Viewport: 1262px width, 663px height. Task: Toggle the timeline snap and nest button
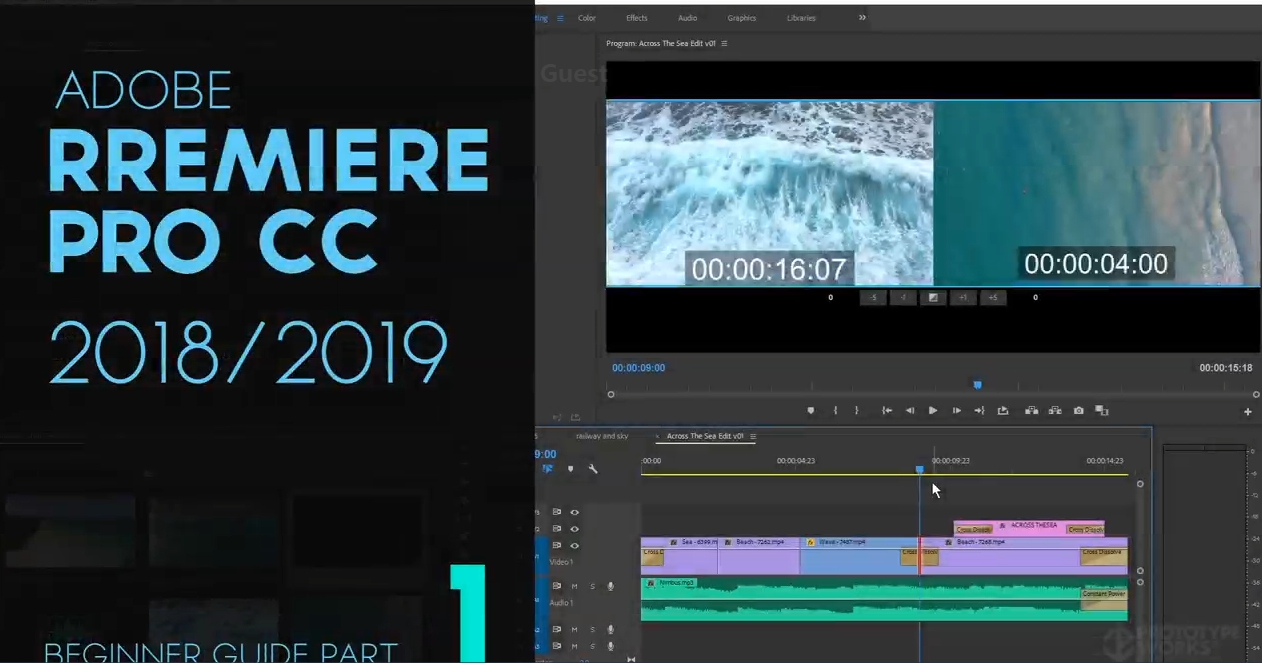[547, 468]
